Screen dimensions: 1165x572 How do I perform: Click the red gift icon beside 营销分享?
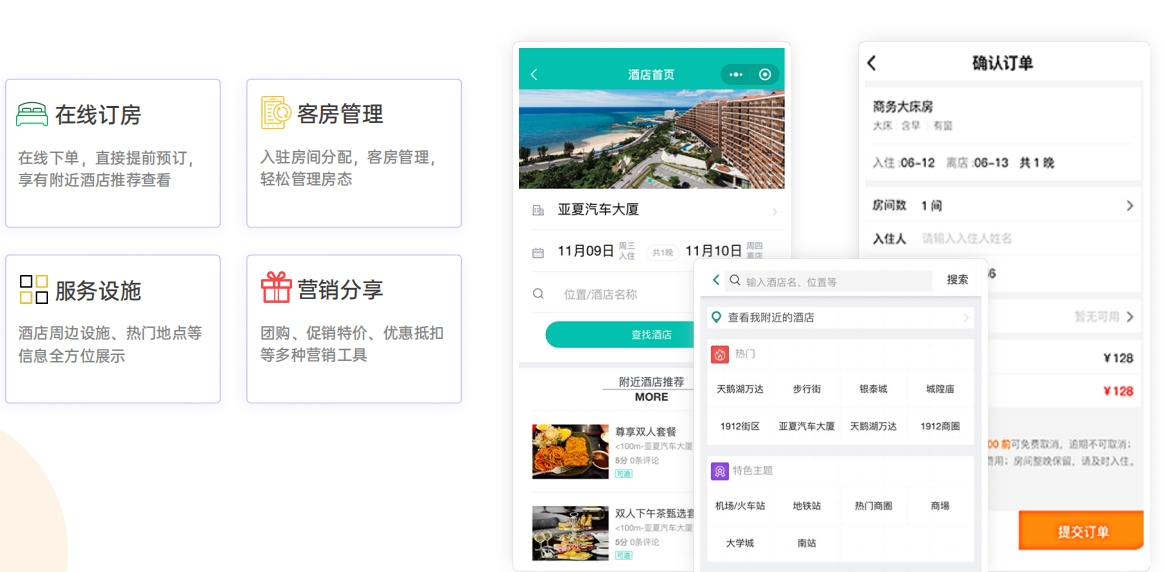(x=276, y=287)
